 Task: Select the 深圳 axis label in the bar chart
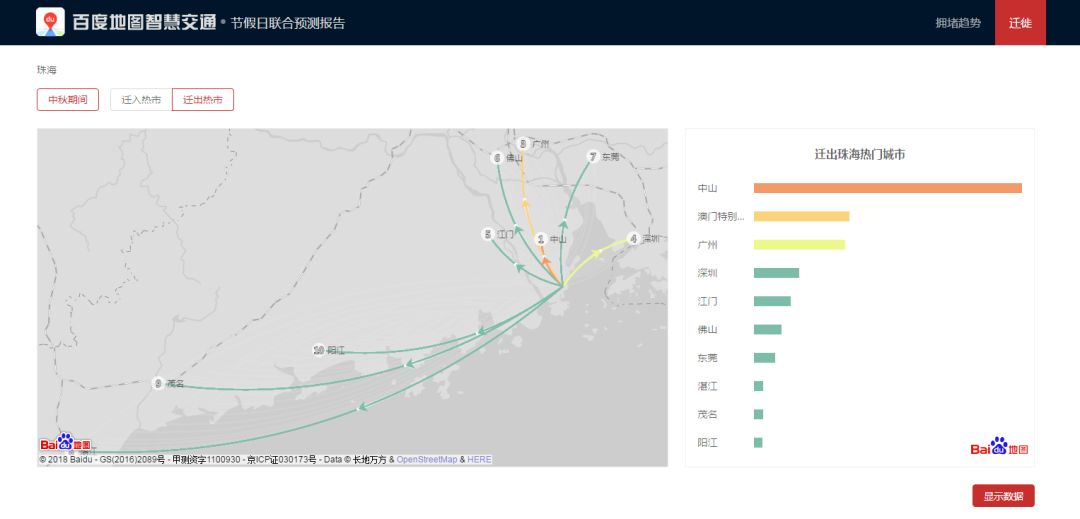coord(707,273)
